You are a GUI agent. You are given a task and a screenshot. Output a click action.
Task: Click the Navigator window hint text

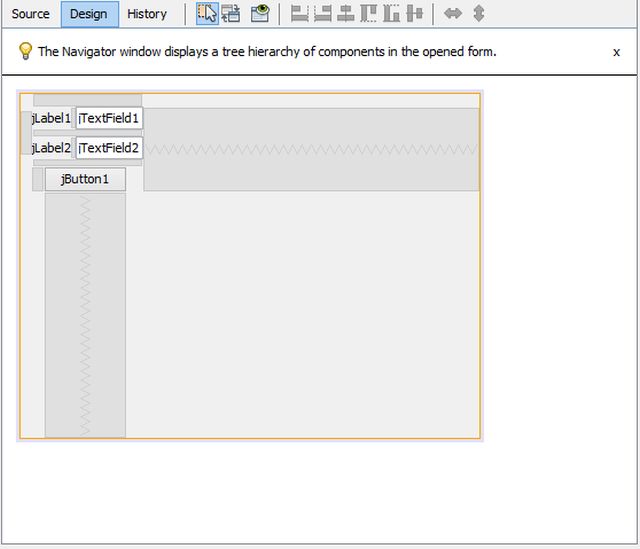click(267, 52)
